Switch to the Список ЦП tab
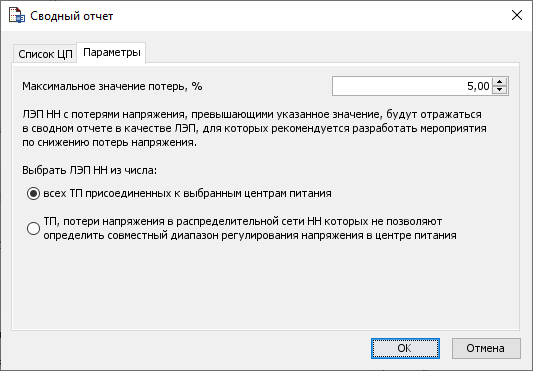 [x=45, y=54]
